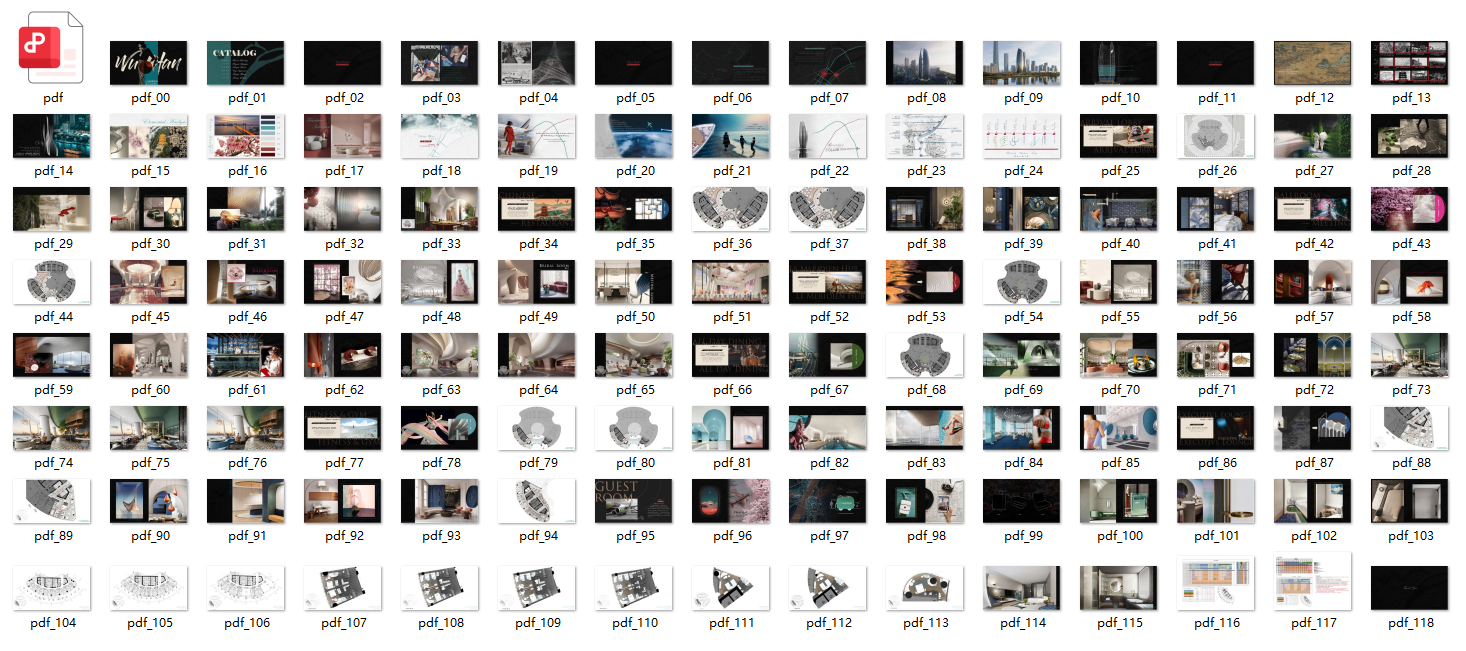Select thumbnail pdf_48
The width and height of the screenshot is (1466, 651).
(440, 282)
